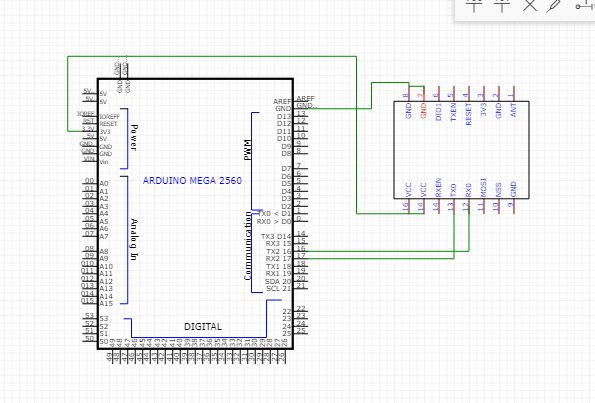Select the Arduino's 3V3 pin label
This screenshot has width=595, height=403.
pos(105,132)
